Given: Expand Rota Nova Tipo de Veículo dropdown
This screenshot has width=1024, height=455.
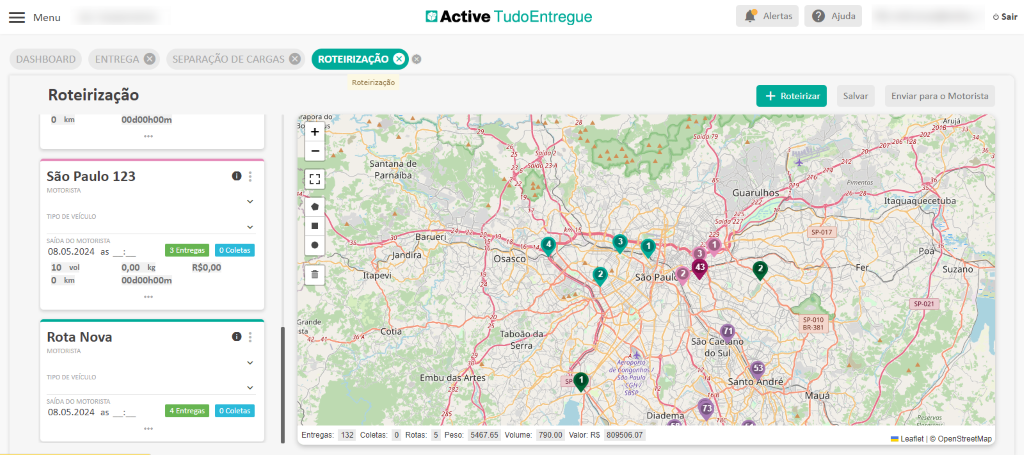Looking at the screenshot, I should [x=249, y=388].
